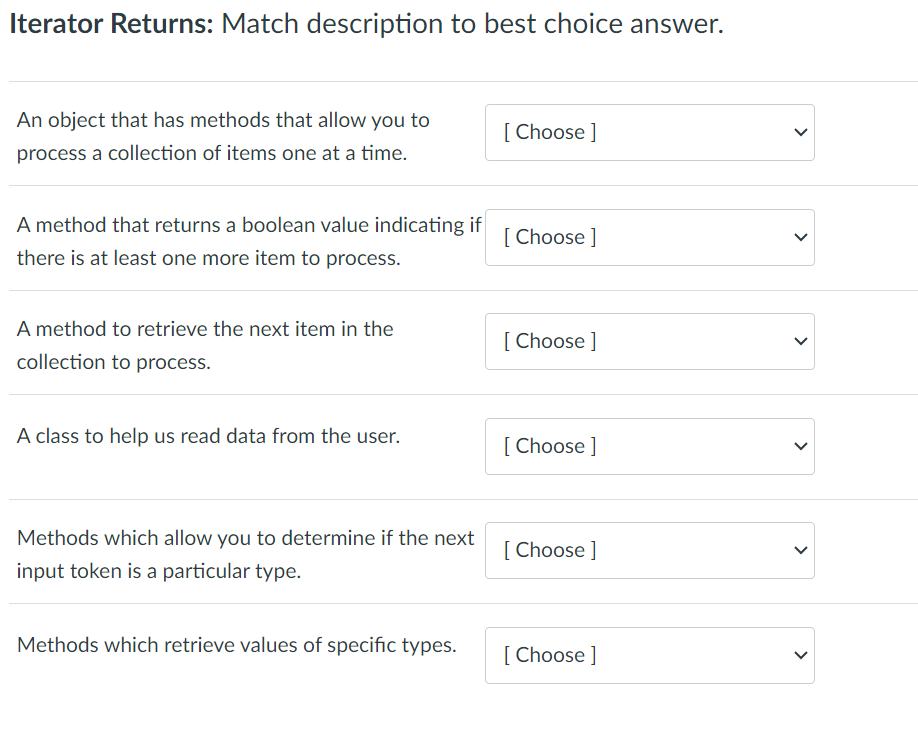The image size is (918, 736).
Task: Open the dropdown for retrieving the next item
Action: [649, 341]
